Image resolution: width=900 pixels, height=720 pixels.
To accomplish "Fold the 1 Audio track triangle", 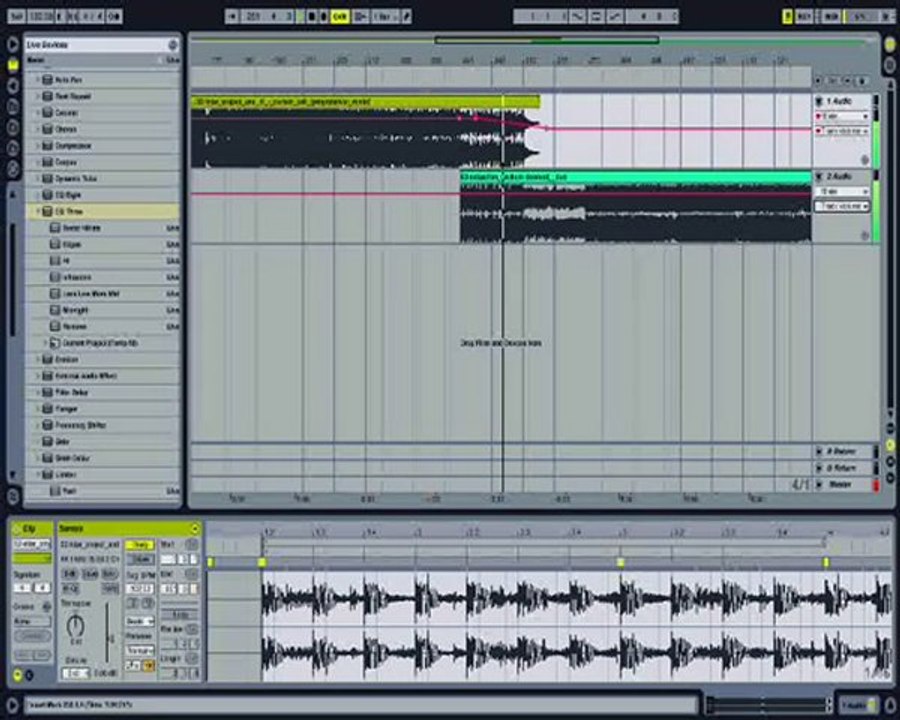I will [x=820, y=102].
